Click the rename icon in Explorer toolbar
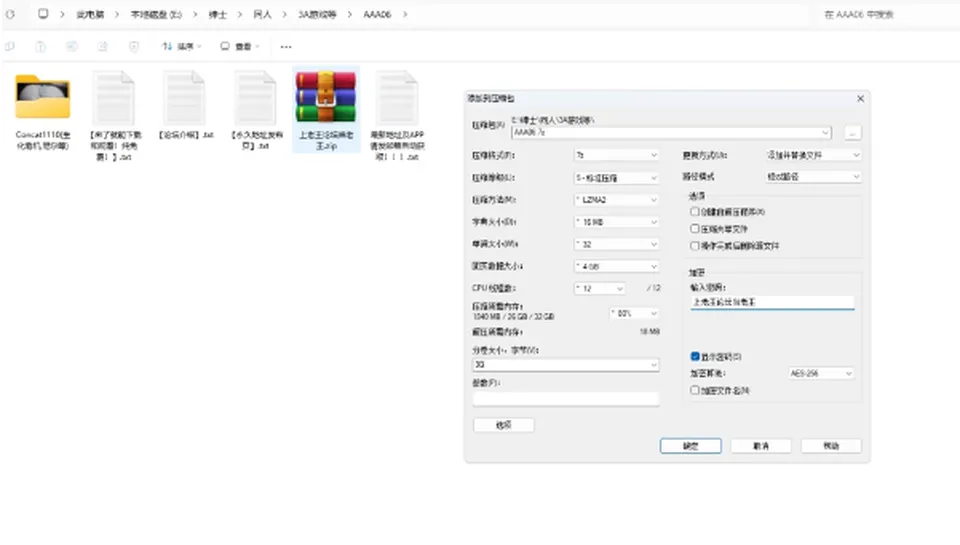Screen dimensions: 960x545 tap(72, 47)
